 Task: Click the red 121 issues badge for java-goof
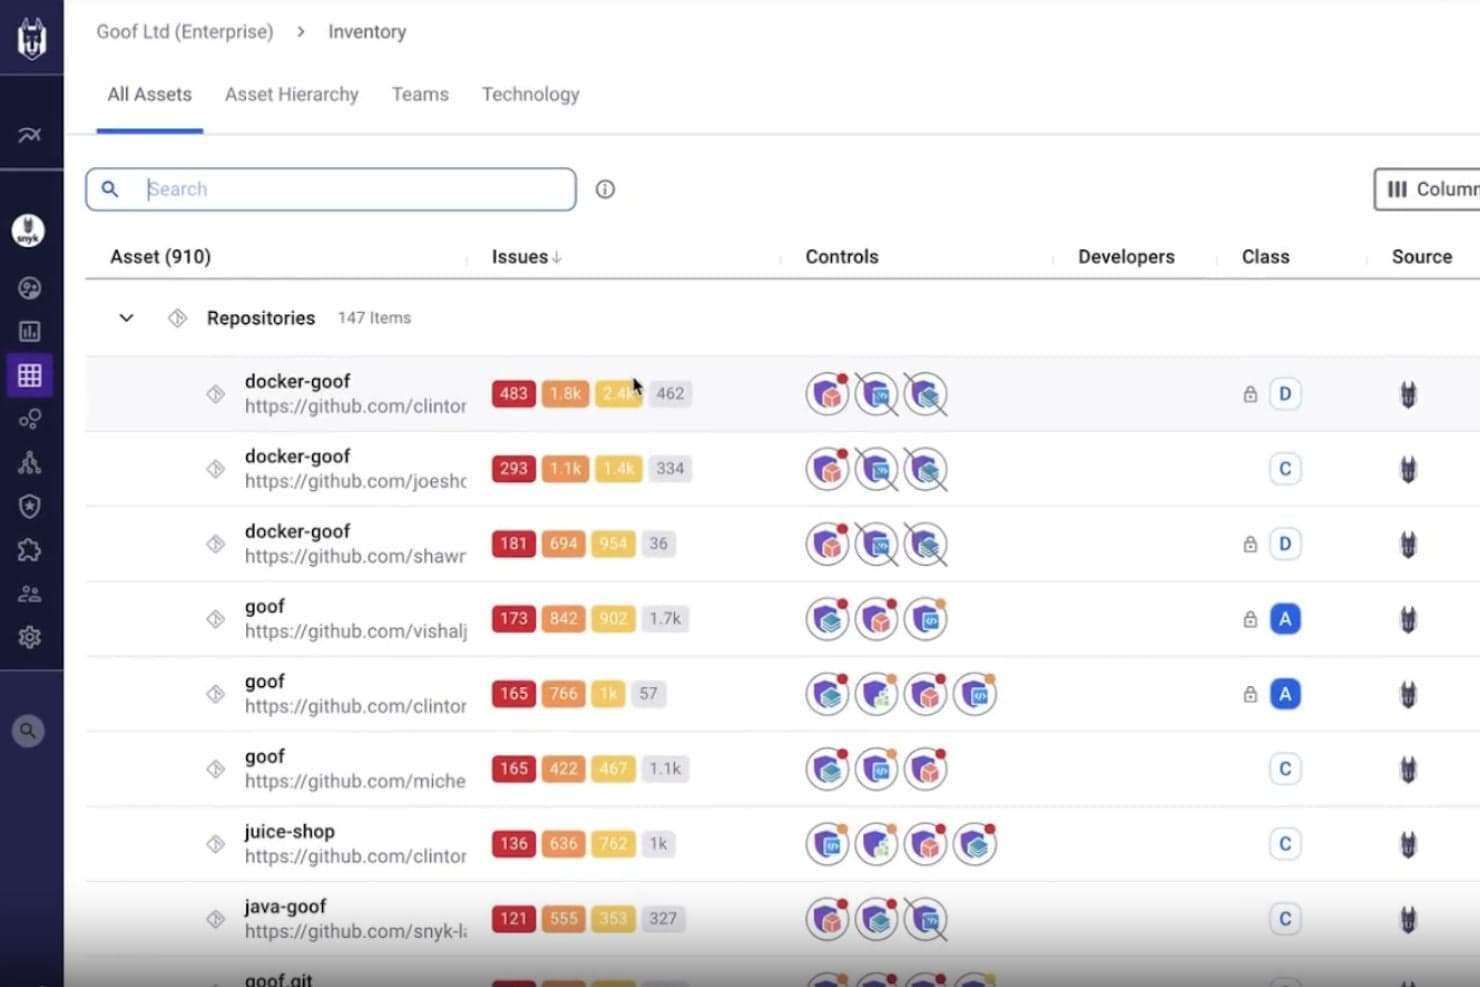pos(514,919)
